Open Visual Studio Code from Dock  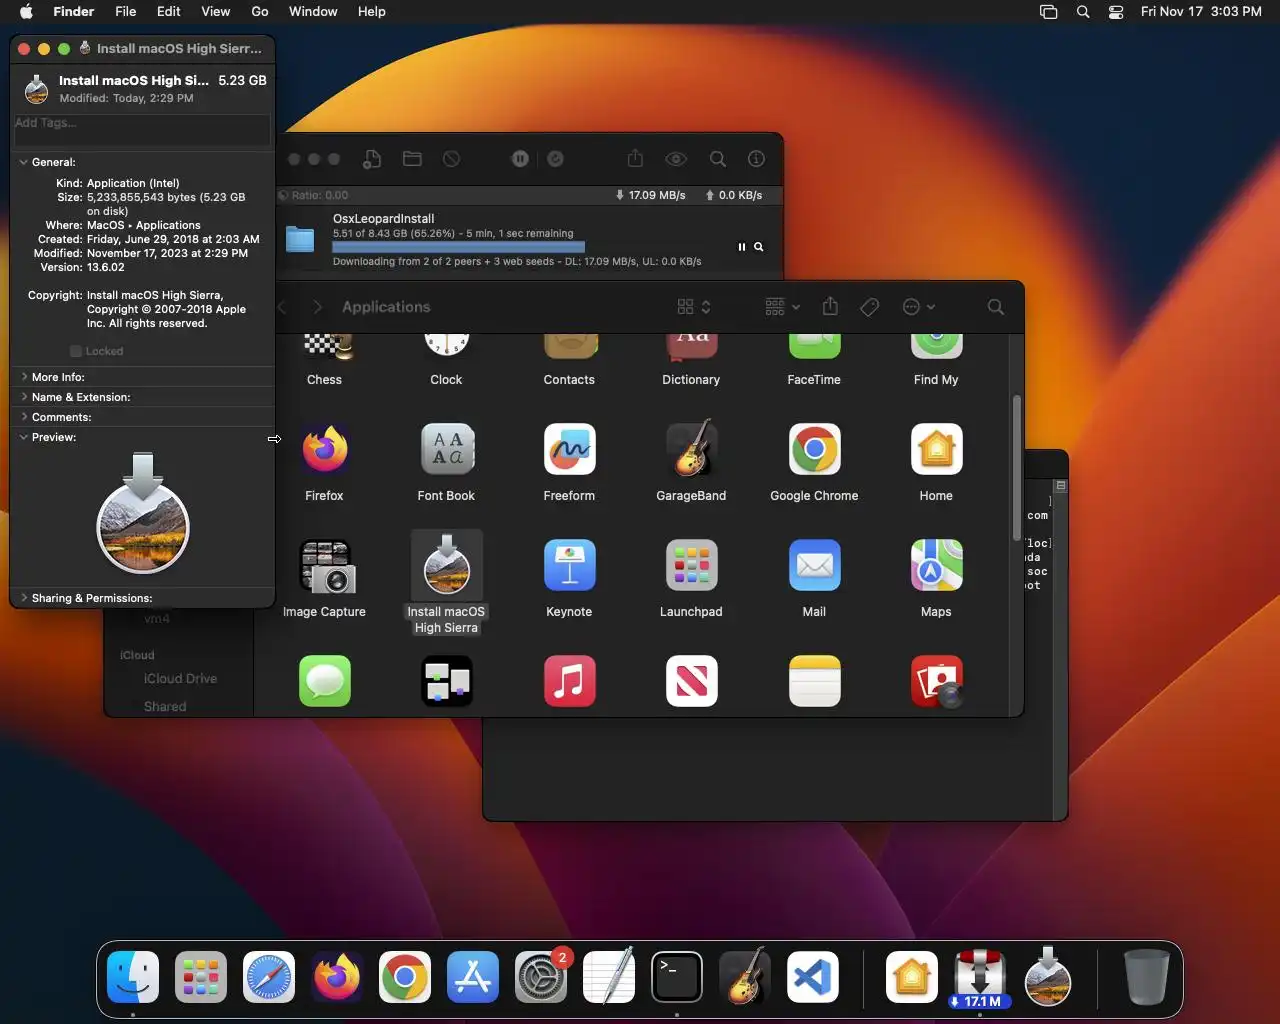click(813, 977)
